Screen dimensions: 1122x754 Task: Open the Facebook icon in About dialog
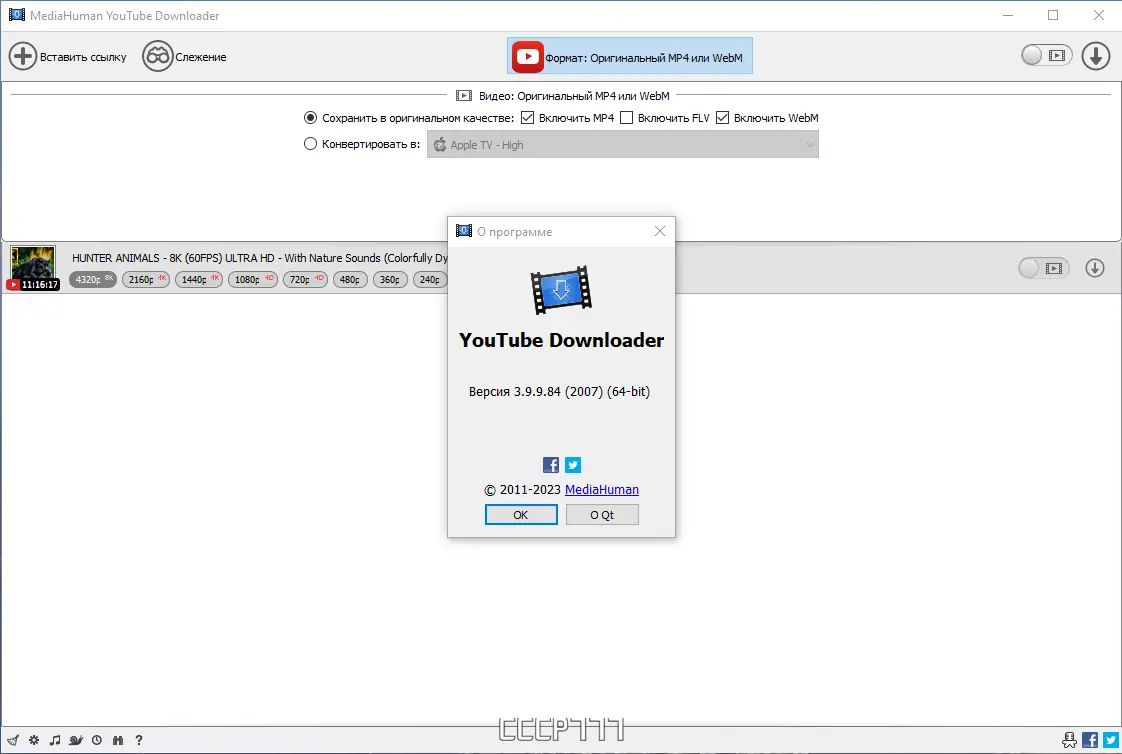click(x=550, y=464)
